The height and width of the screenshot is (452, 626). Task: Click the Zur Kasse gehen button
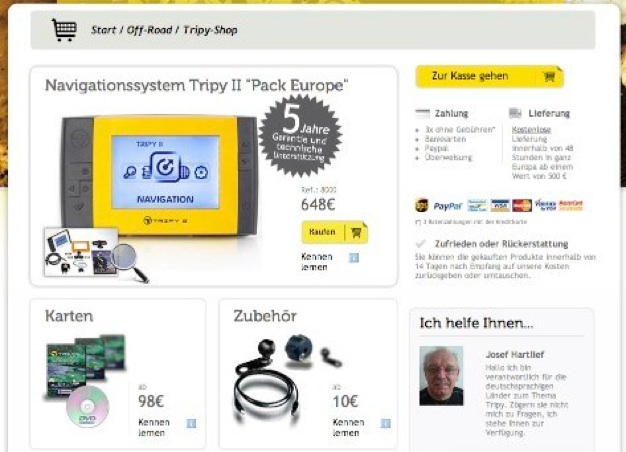click(489, 77)
